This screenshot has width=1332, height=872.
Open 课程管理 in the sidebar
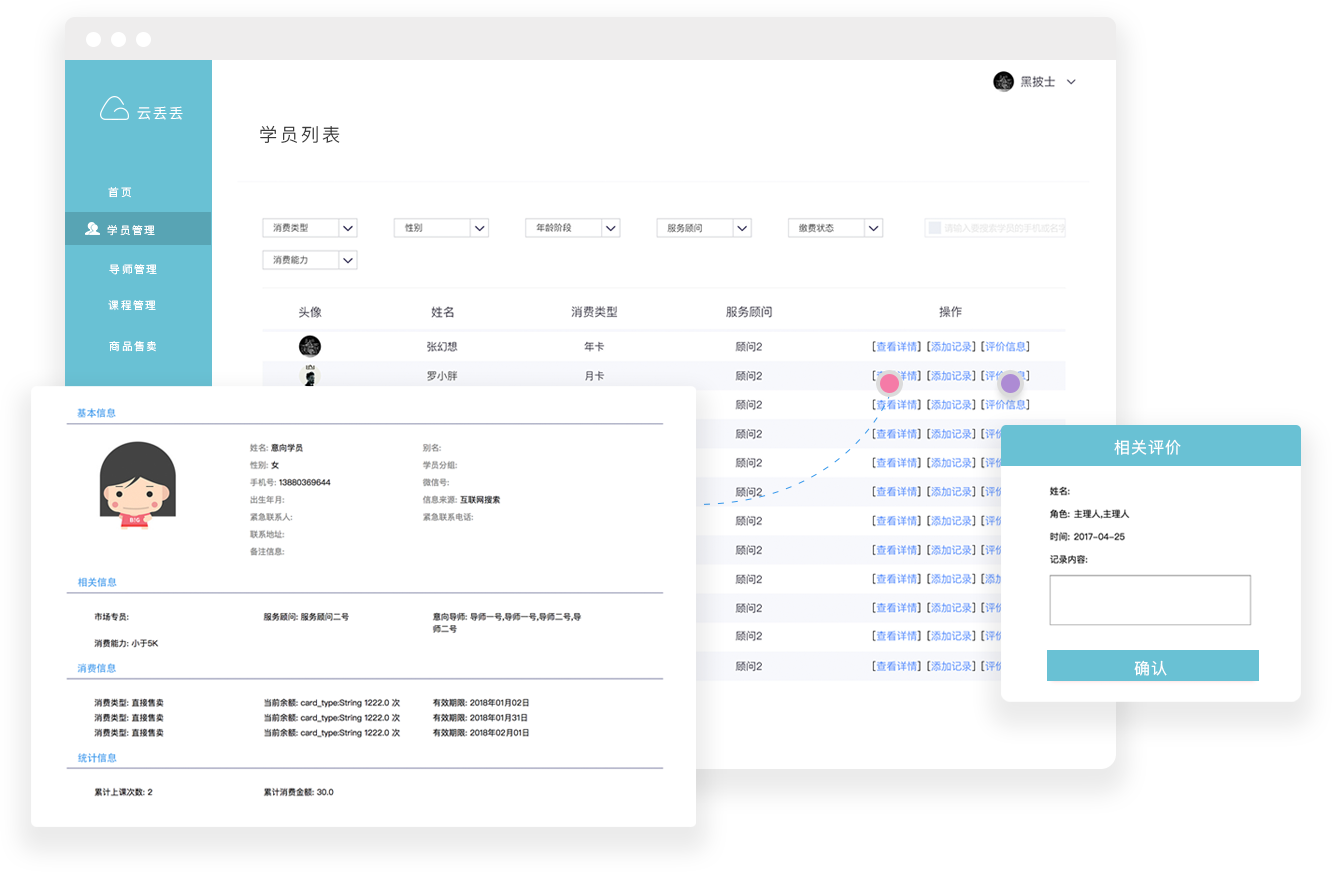tap(132, 305)
